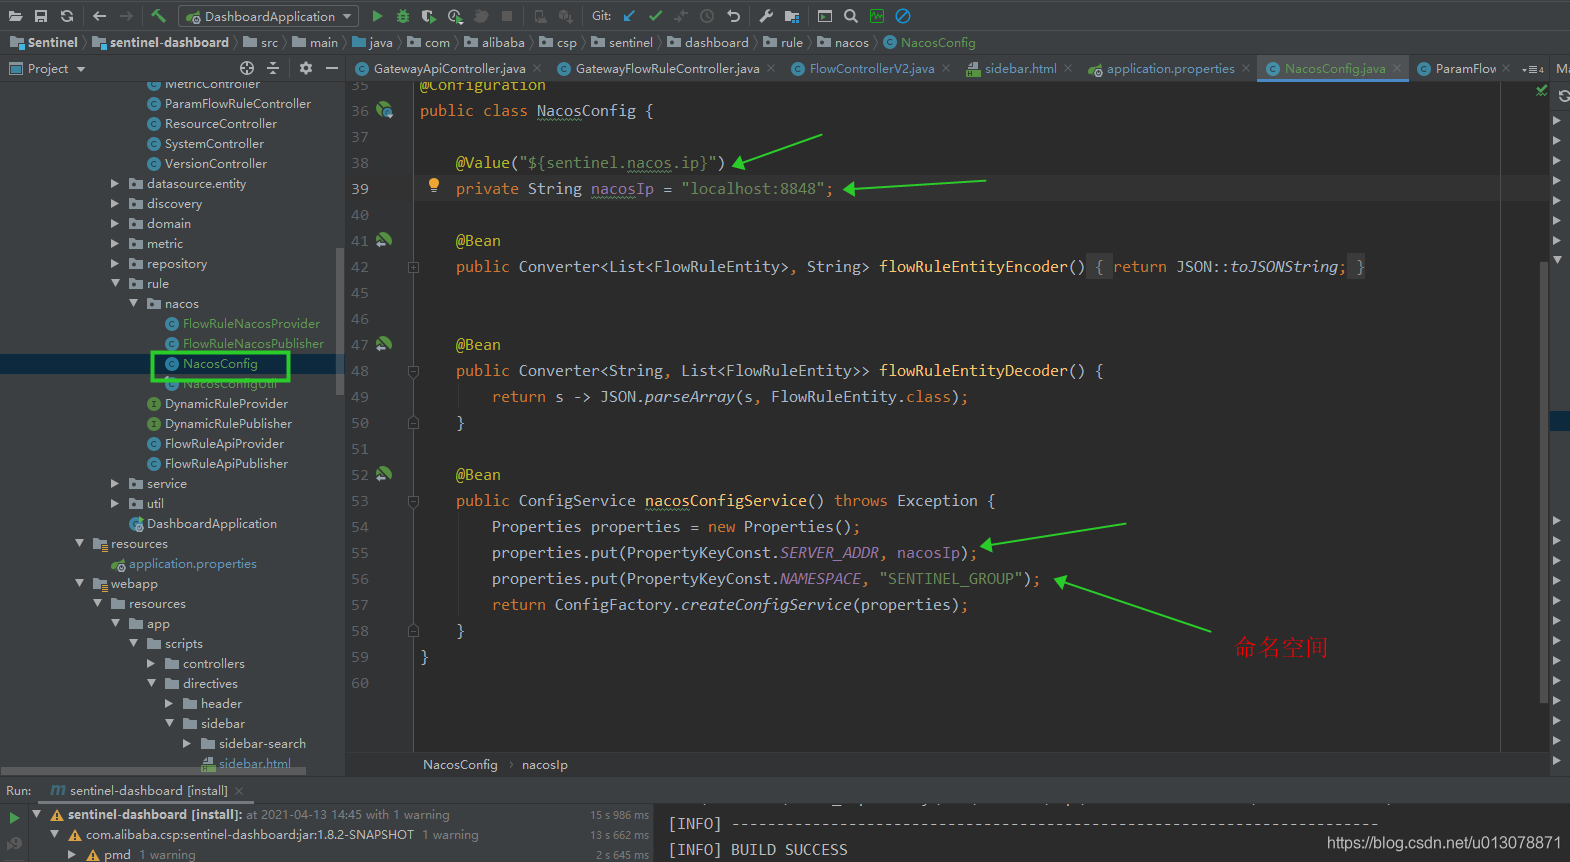
Task: Click the Git Rollback undo icon
Action: click(733, 16)
